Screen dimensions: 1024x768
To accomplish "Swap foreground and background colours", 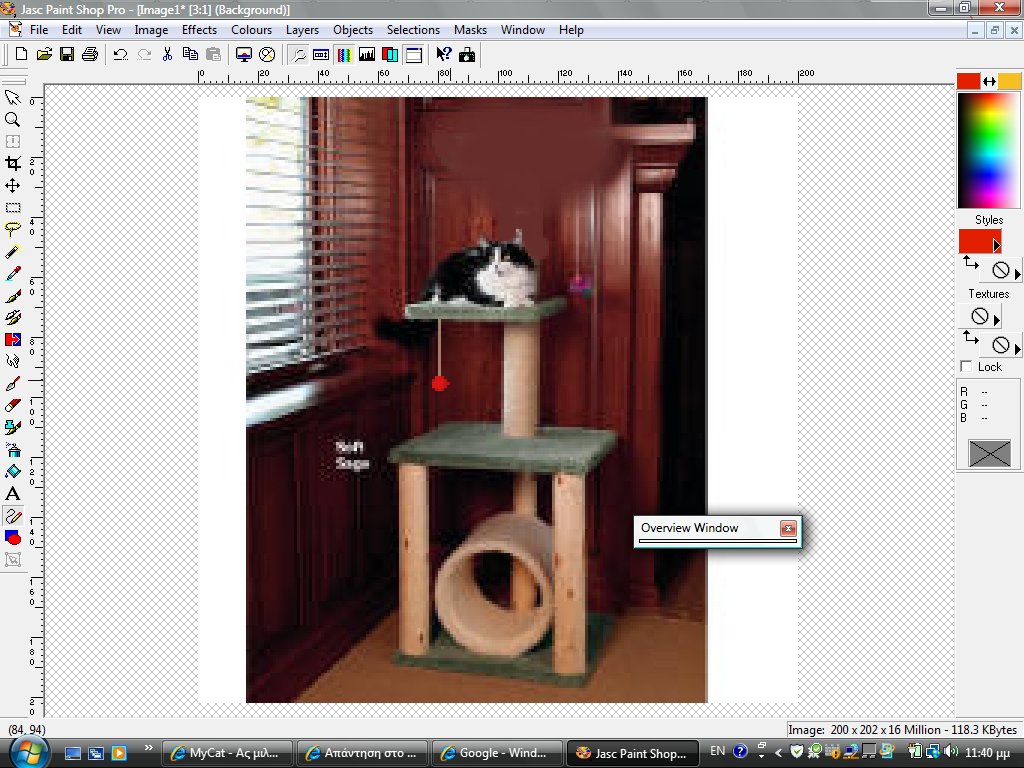I will point(989,81).
